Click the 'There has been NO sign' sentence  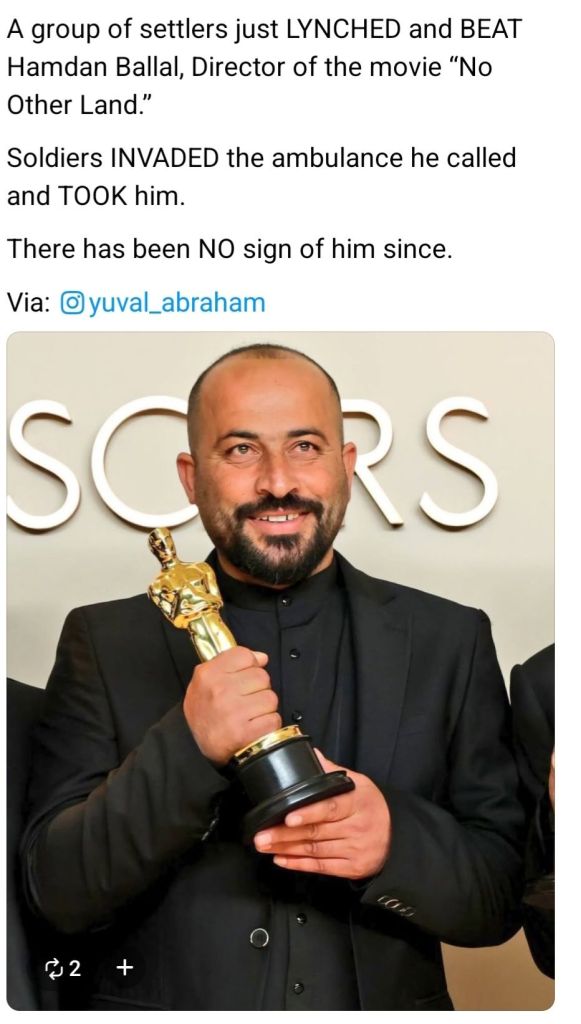(229, 249)
